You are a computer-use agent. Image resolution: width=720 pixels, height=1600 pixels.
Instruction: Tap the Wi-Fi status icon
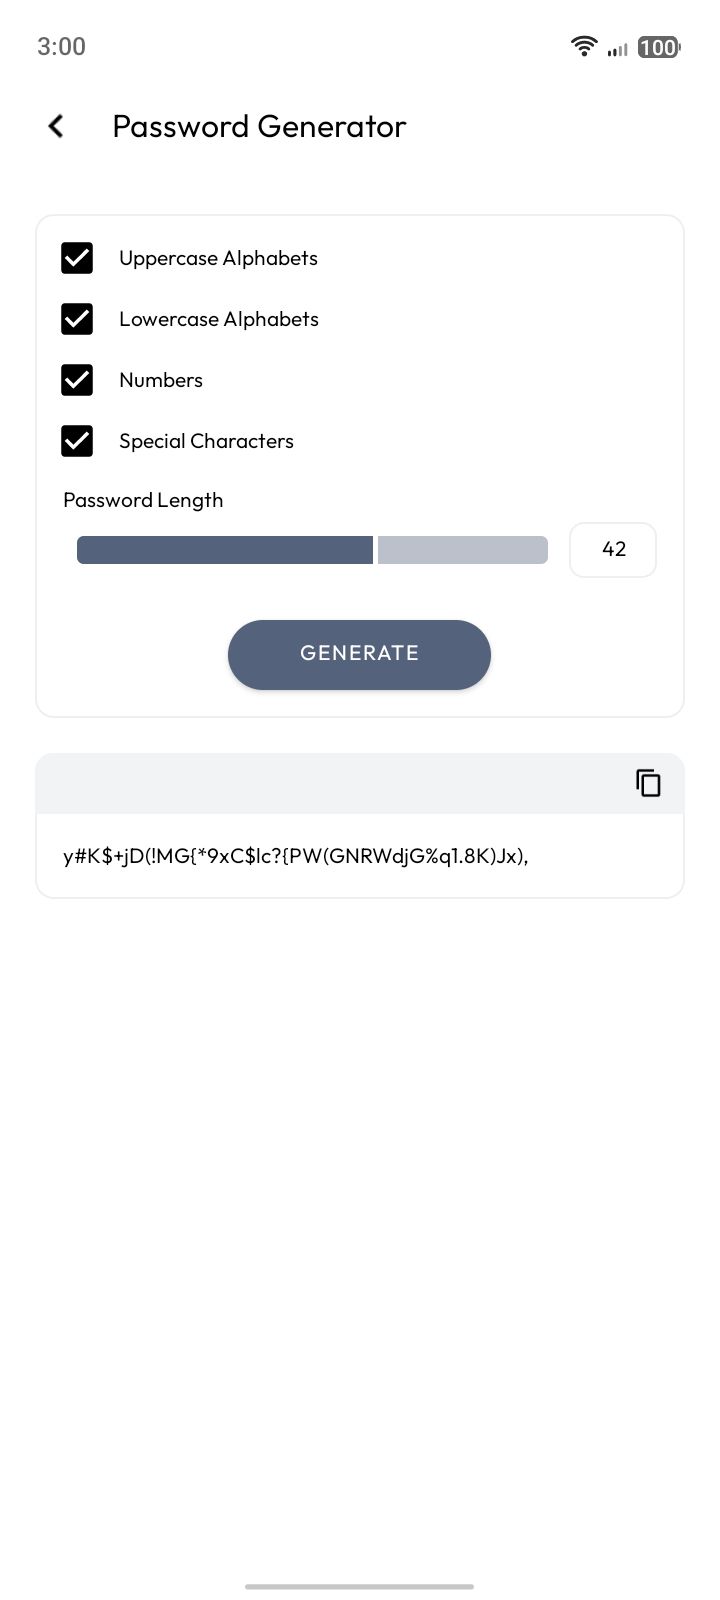pyautogui.click(x=583, y=46)
